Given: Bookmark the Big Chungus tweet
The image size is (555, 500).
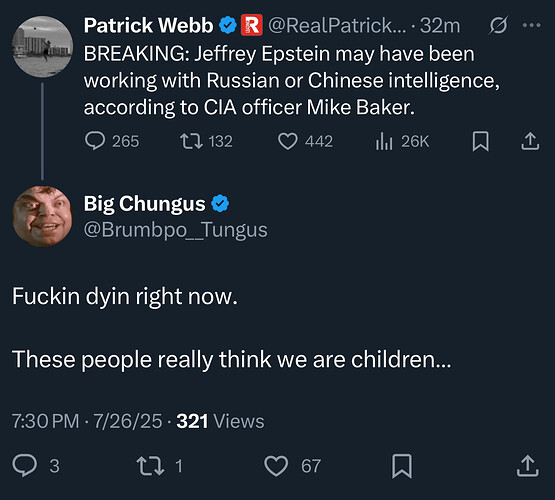Looking at the screenshot, I should click(x=402, y=466).
